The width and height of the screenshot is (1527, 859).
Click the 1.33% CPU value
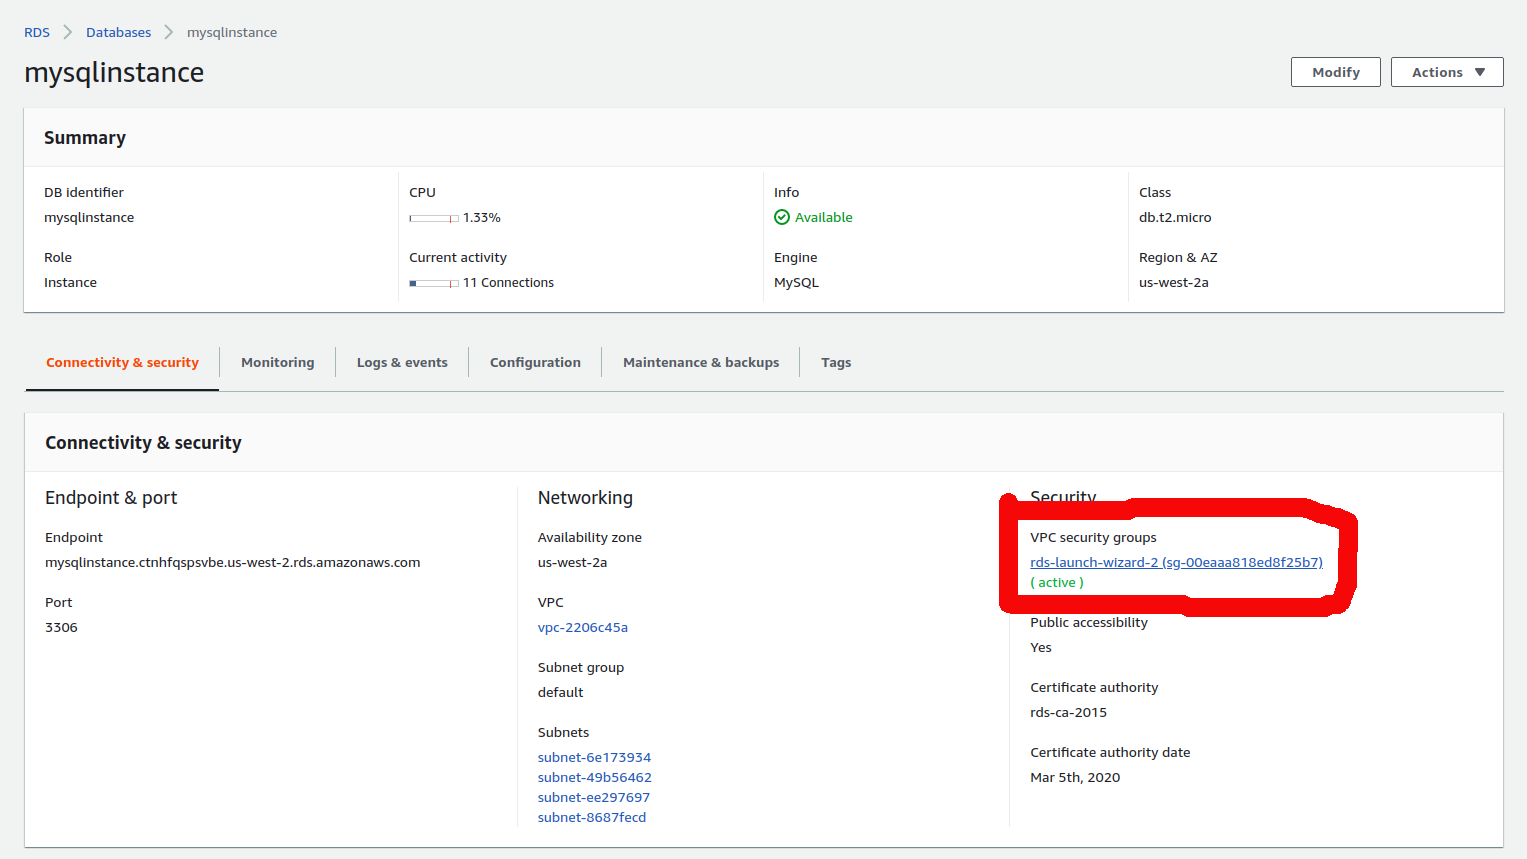(x=482, y=217)
